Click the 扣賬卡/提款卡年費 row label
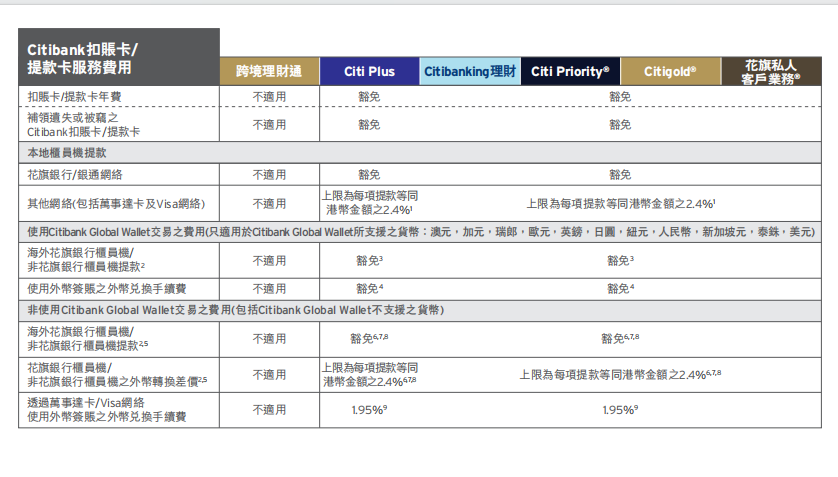This screenshot has height=477, width=838. click(x=73, y=97)
